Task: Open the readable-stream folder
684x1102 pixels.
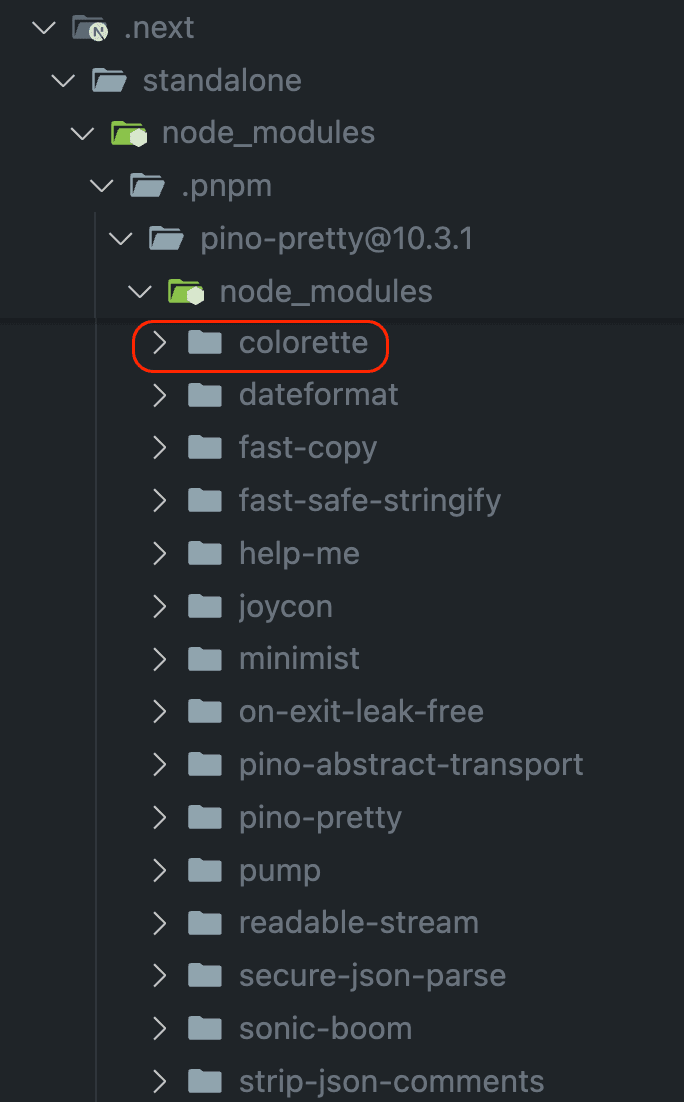Action: pos(358,923)
